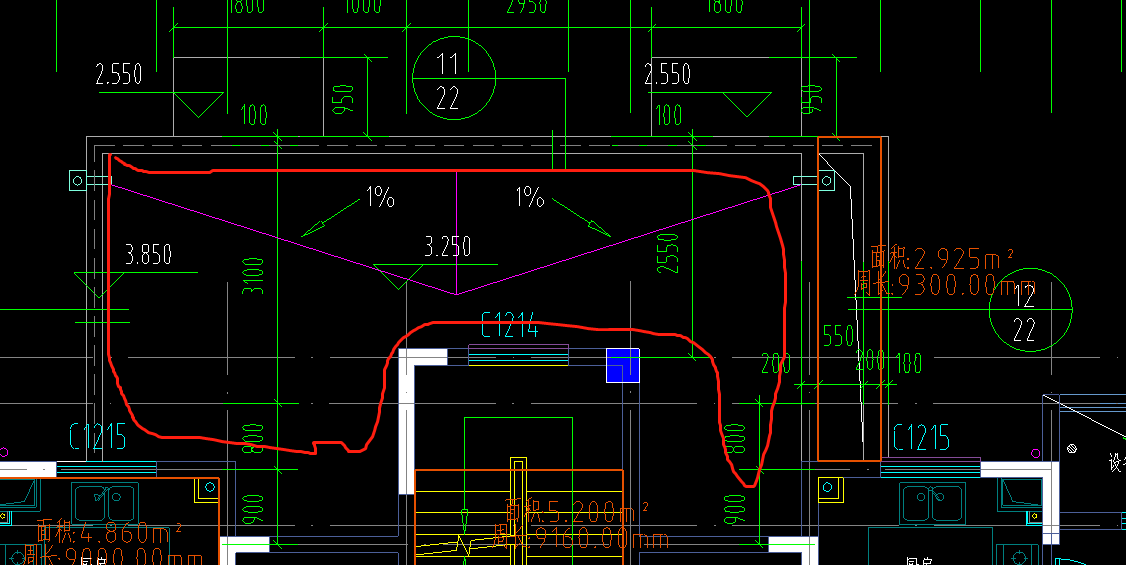Viewport: 1126px width, 565px height.
Task: Pick the 3.850 elevation text
Action: pos(149,254)
